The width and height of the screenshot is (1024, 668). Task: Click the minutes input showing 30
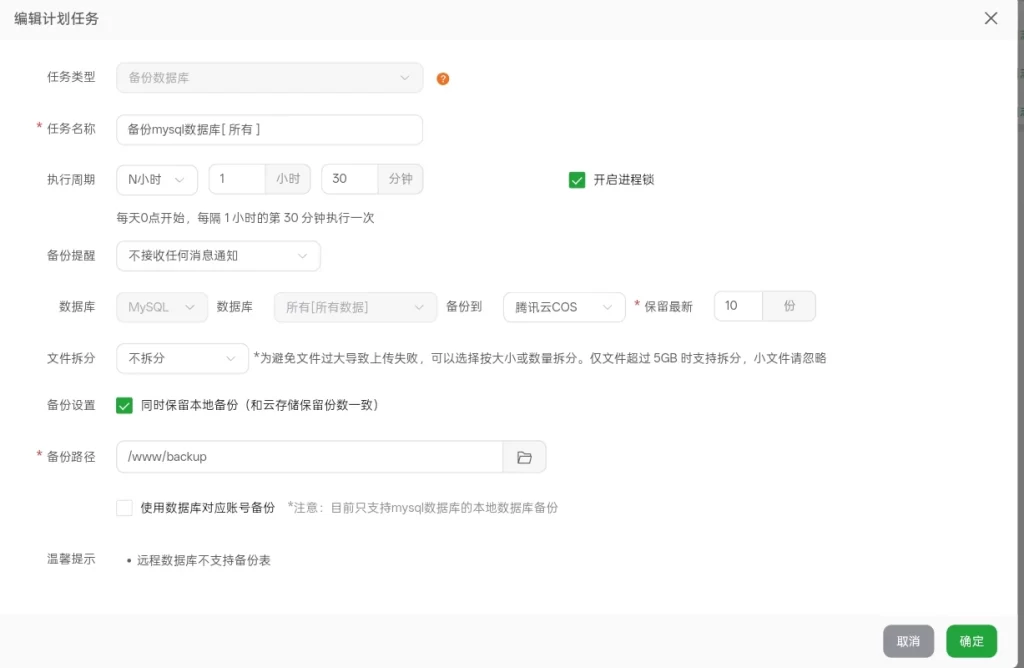click(348, 180)
